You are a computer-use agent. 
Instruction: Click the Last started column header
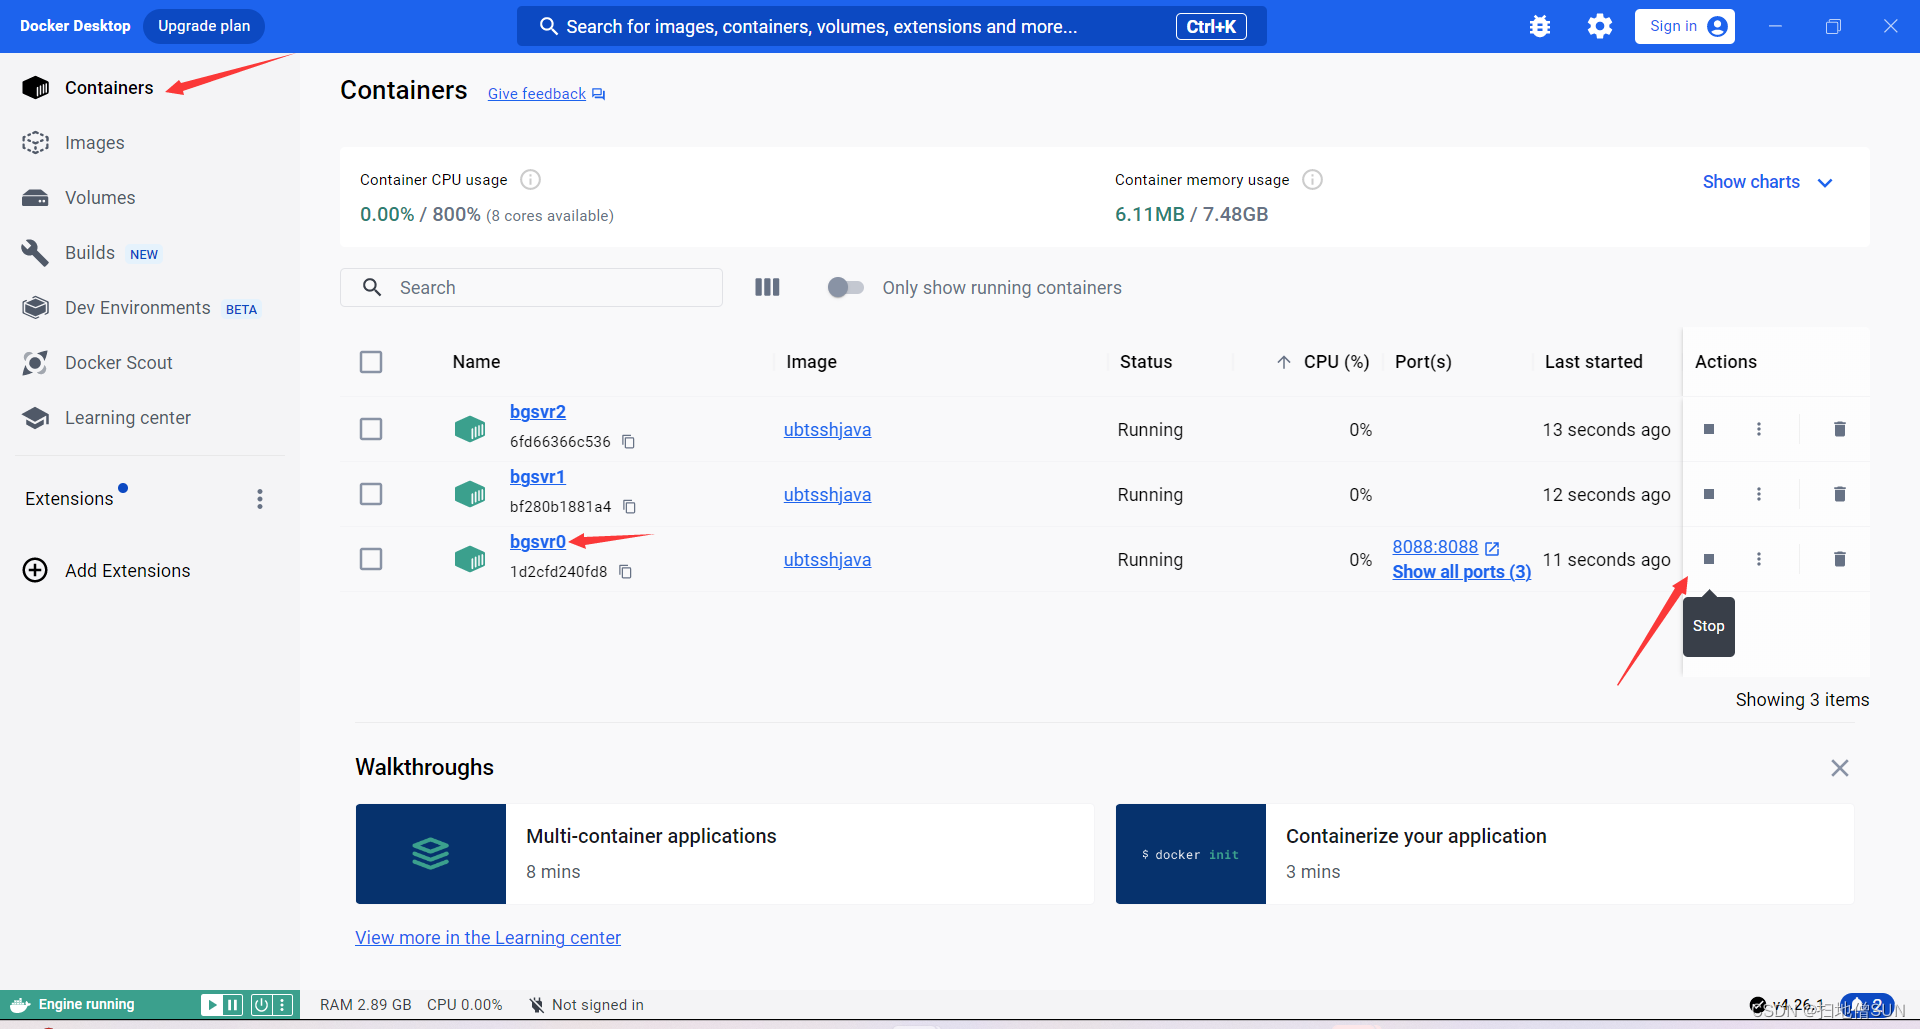pyautogui.click(x=1594, y=362)
